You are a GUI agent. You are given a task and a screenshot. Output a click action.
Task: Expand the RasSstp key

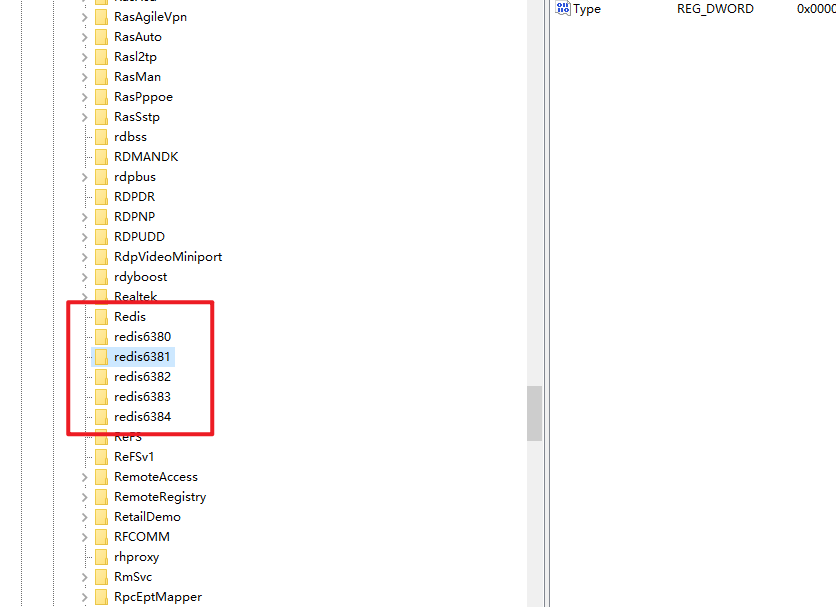(x=84, y=117)
